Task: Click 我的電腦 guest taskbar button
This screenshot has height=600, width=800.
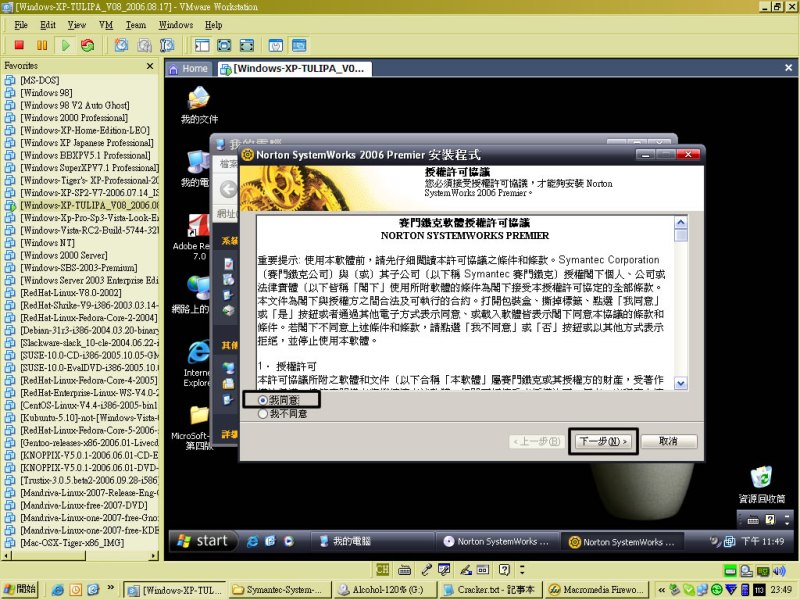Action: [x=372, y=541]
